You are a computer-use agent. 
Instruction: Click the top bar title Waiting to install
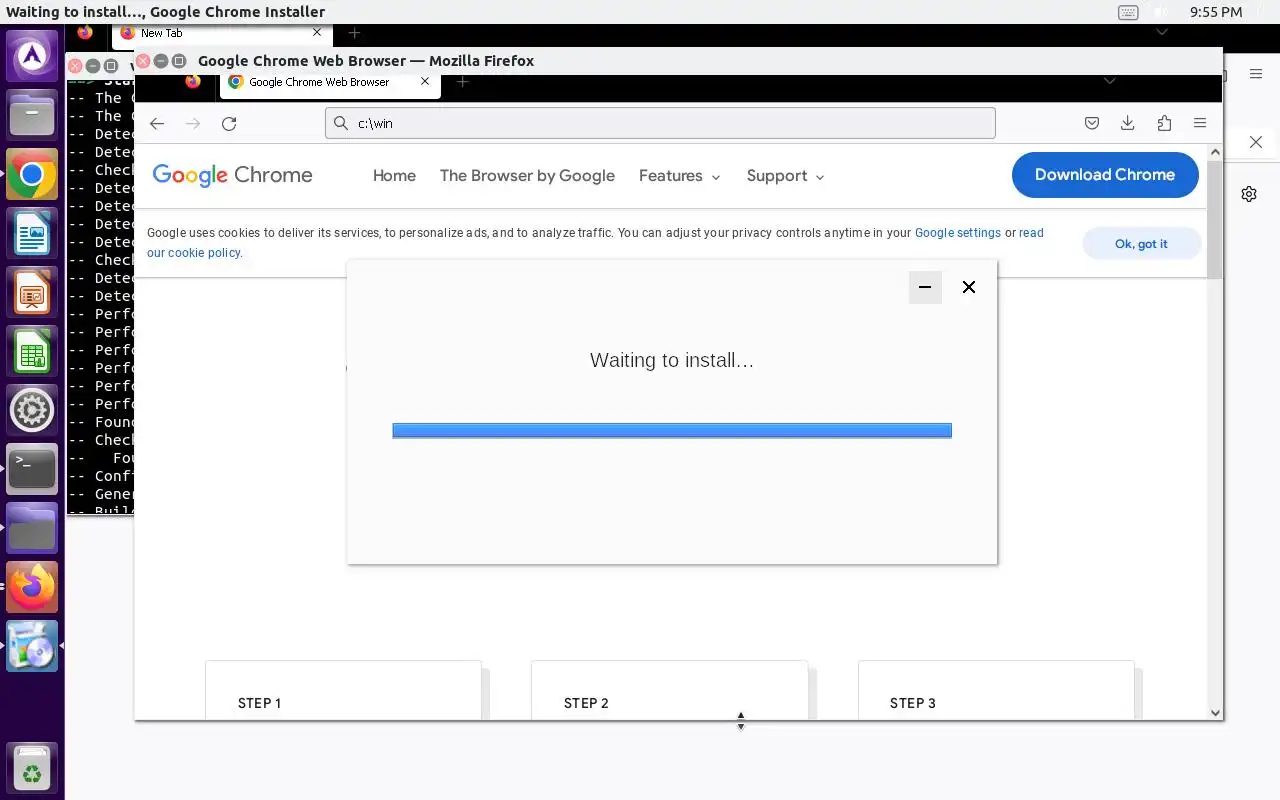166,12
